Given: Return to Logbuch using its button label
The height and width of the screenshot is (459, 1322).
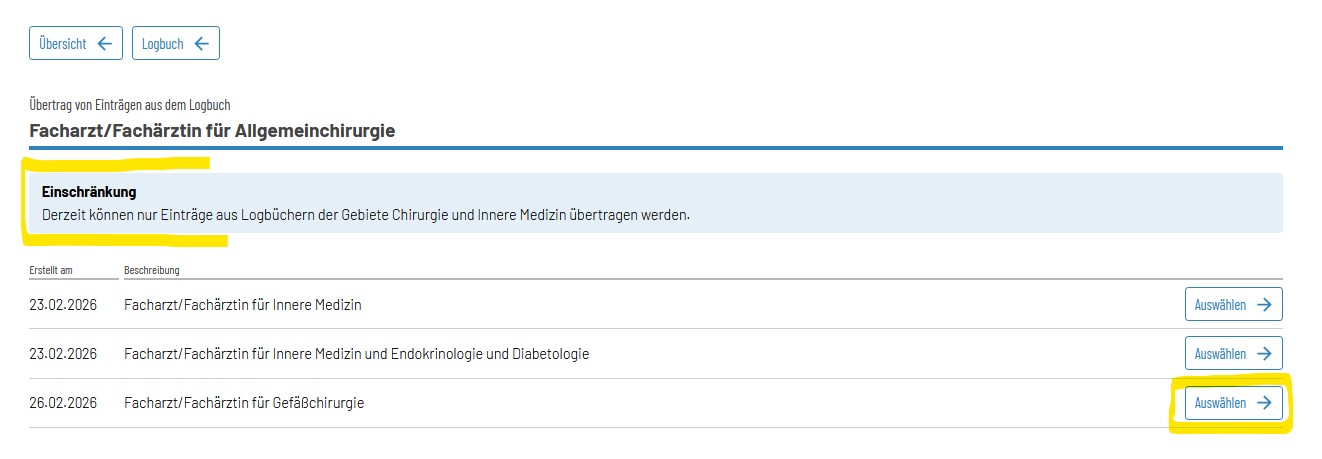Looking at the screenshot, I should 162,44.
